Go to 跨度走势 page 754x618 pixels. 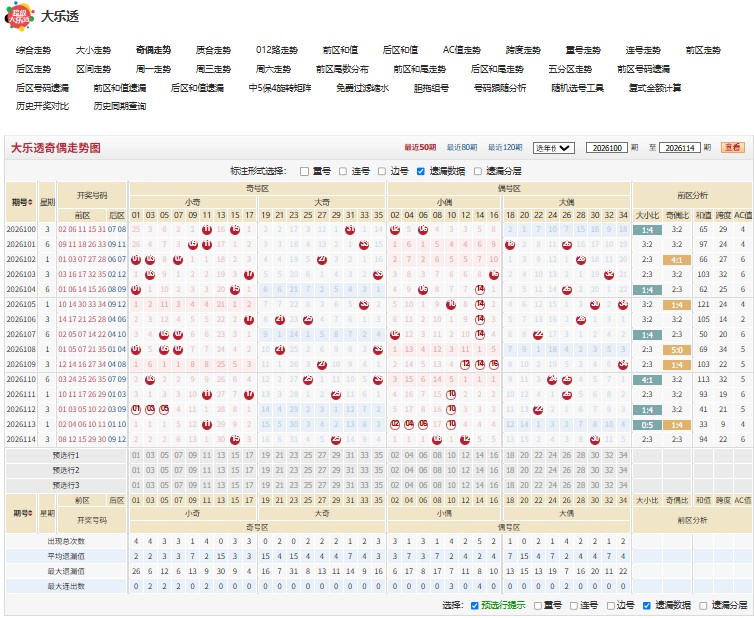point(523,50)
